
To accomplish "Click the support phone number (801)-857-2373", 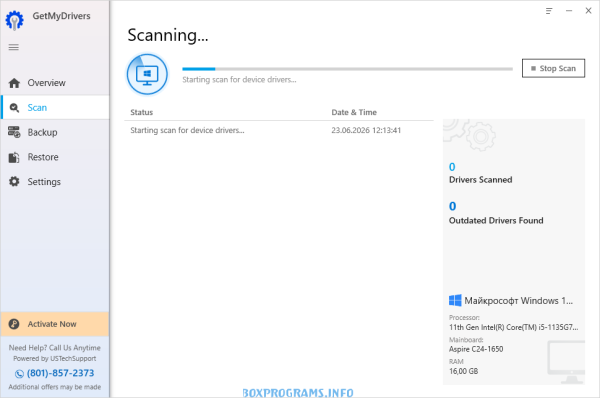I will tap(60, 373).
